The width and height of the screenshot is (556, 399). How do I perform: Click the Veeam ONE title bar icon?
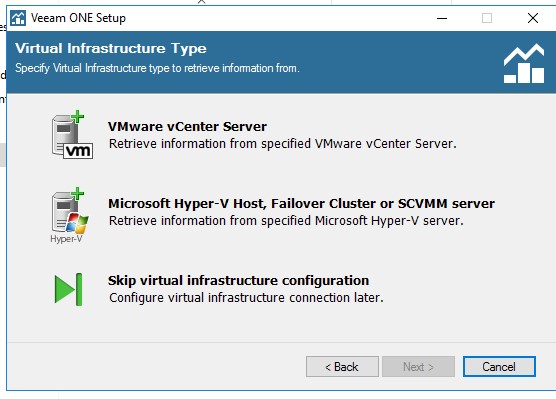coord(18,18)
